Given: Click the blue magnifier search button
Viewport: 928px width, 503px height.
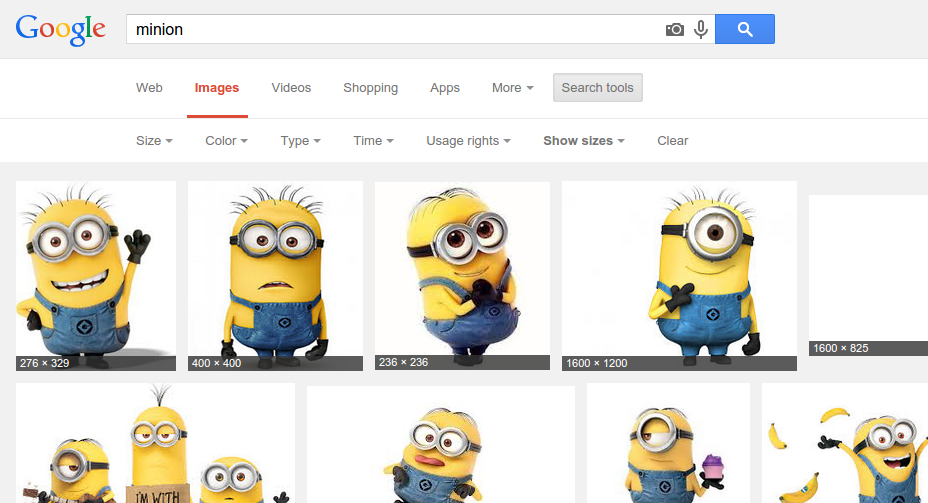Looking at the screenshot, I should click(745, 29).
